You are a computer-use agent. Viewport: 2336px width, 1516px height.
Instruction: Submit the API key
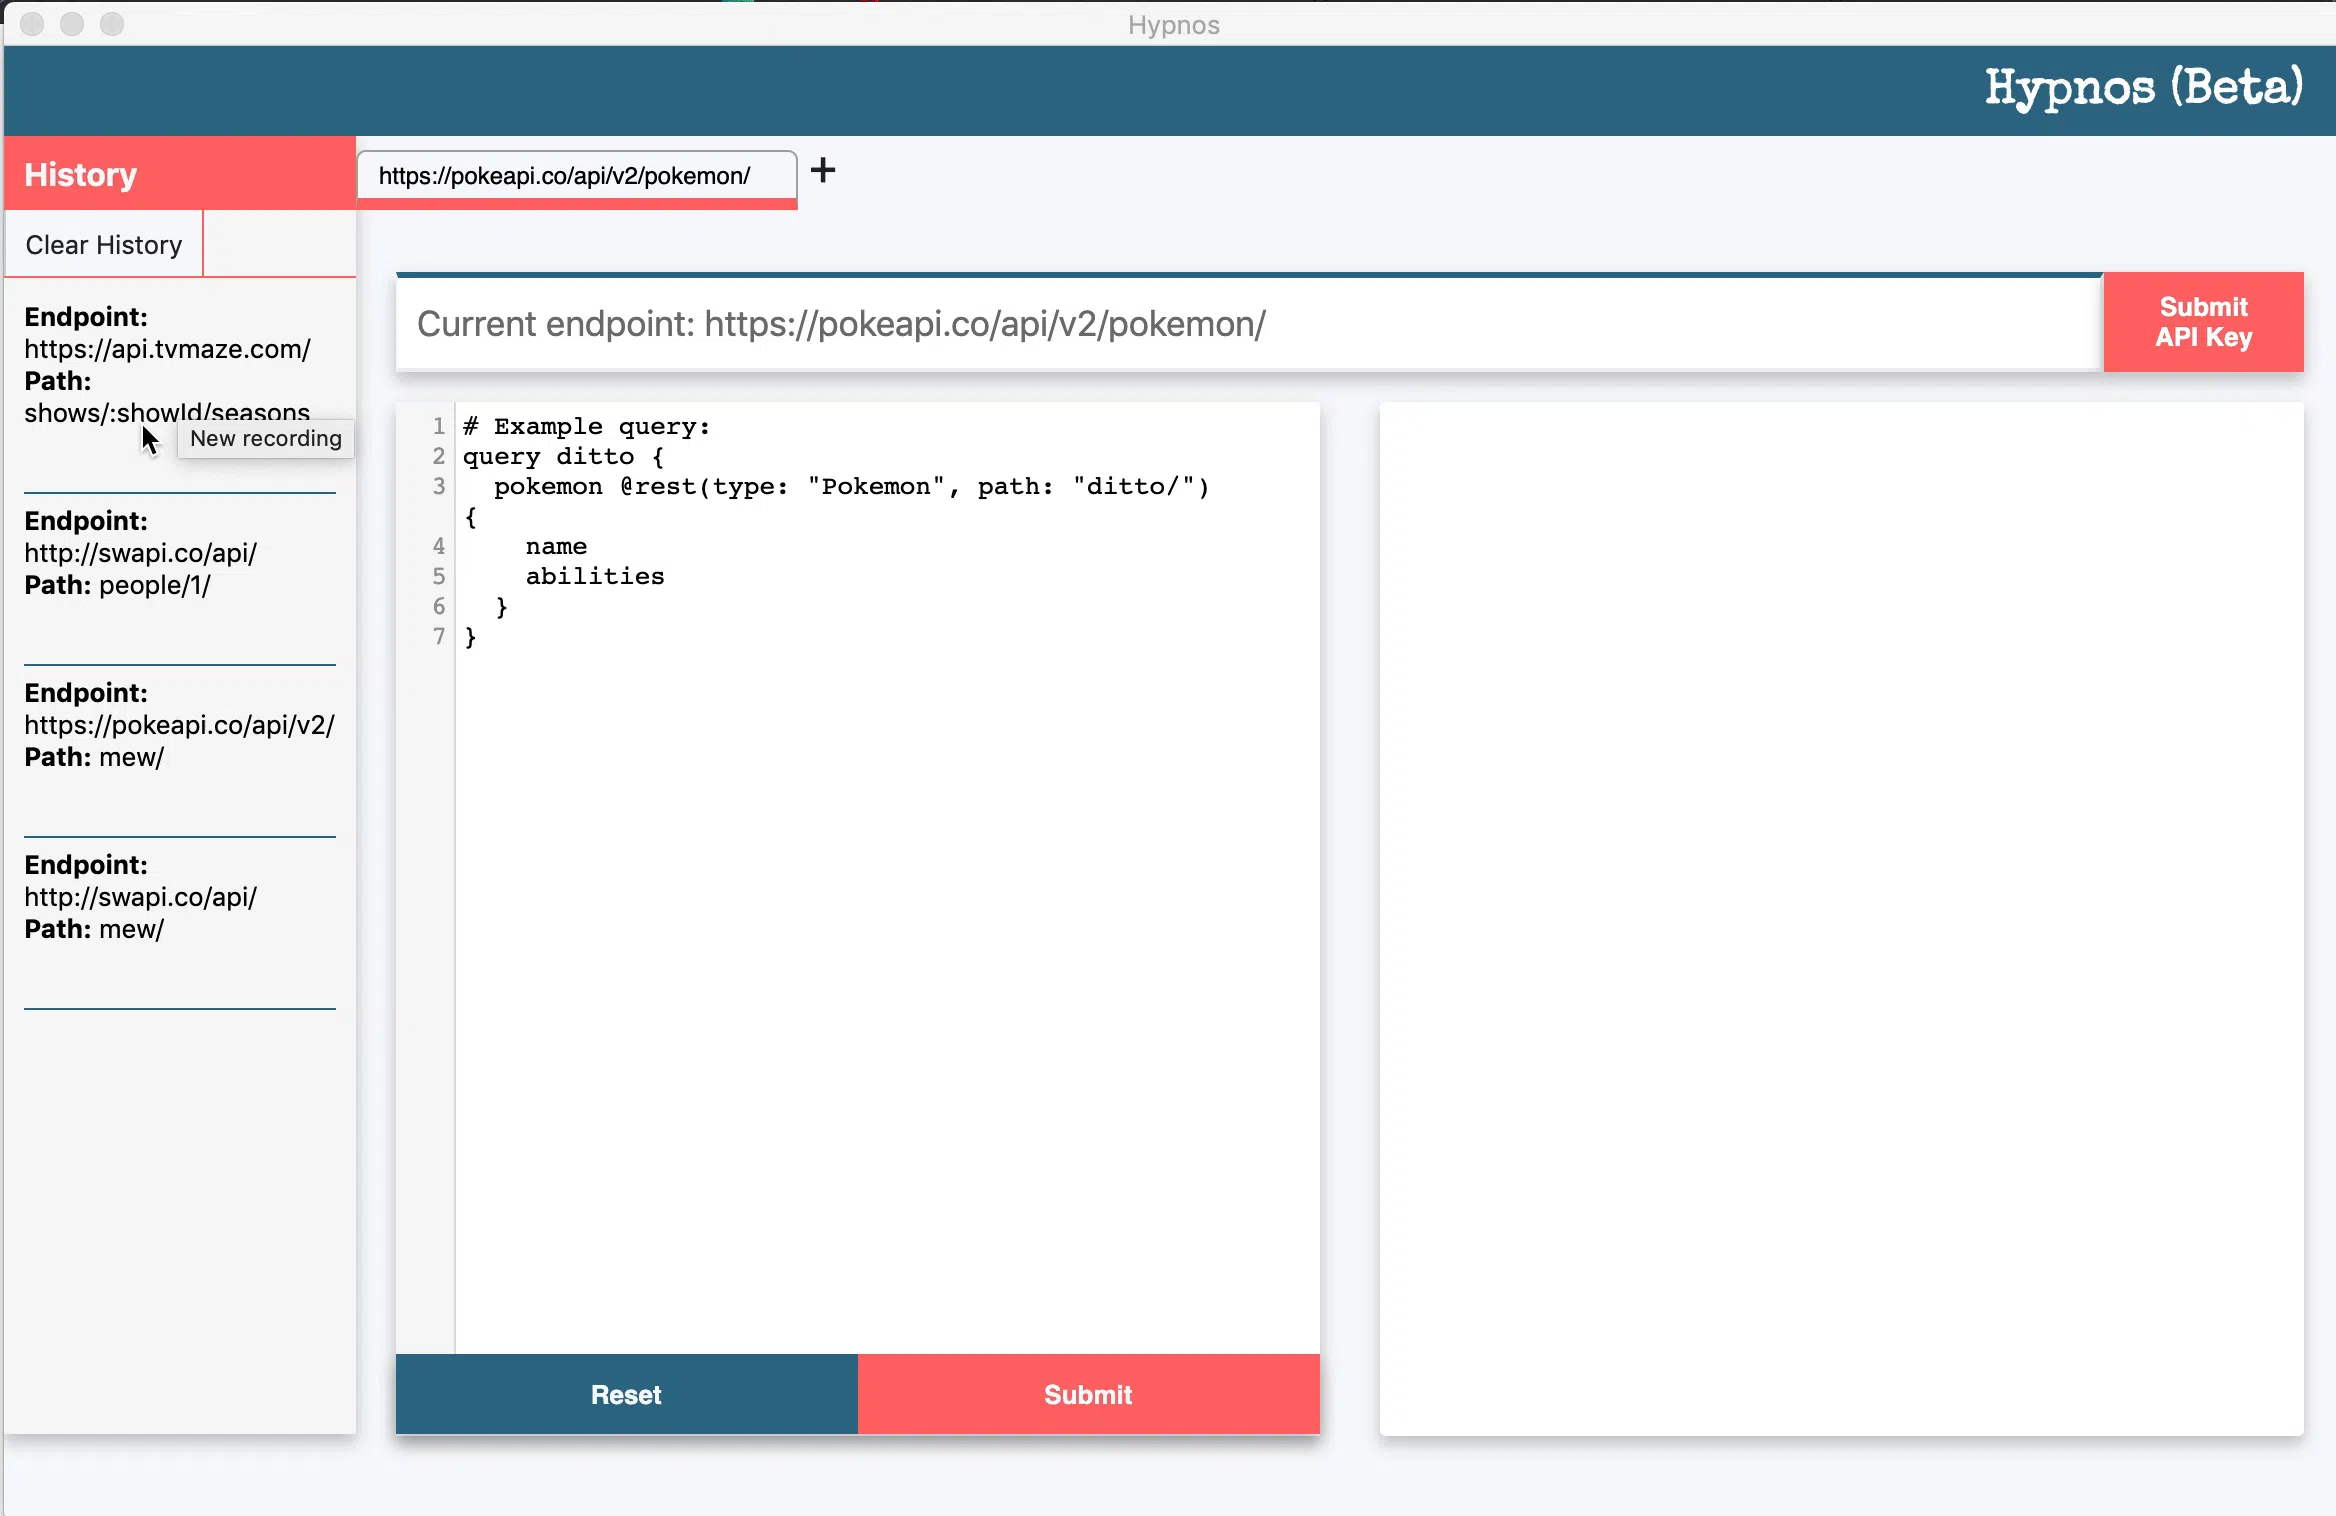coord(2203,322)
